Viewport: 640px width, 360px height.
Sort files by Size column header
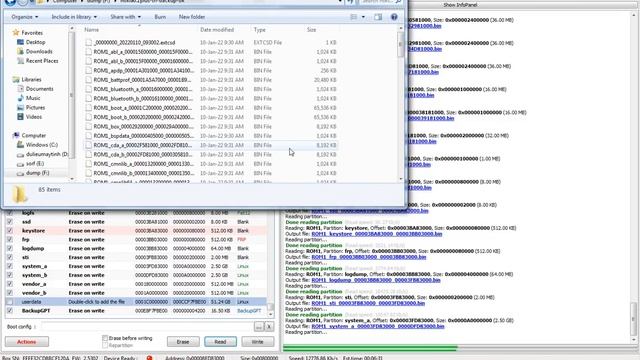click(x=311, y=30)
